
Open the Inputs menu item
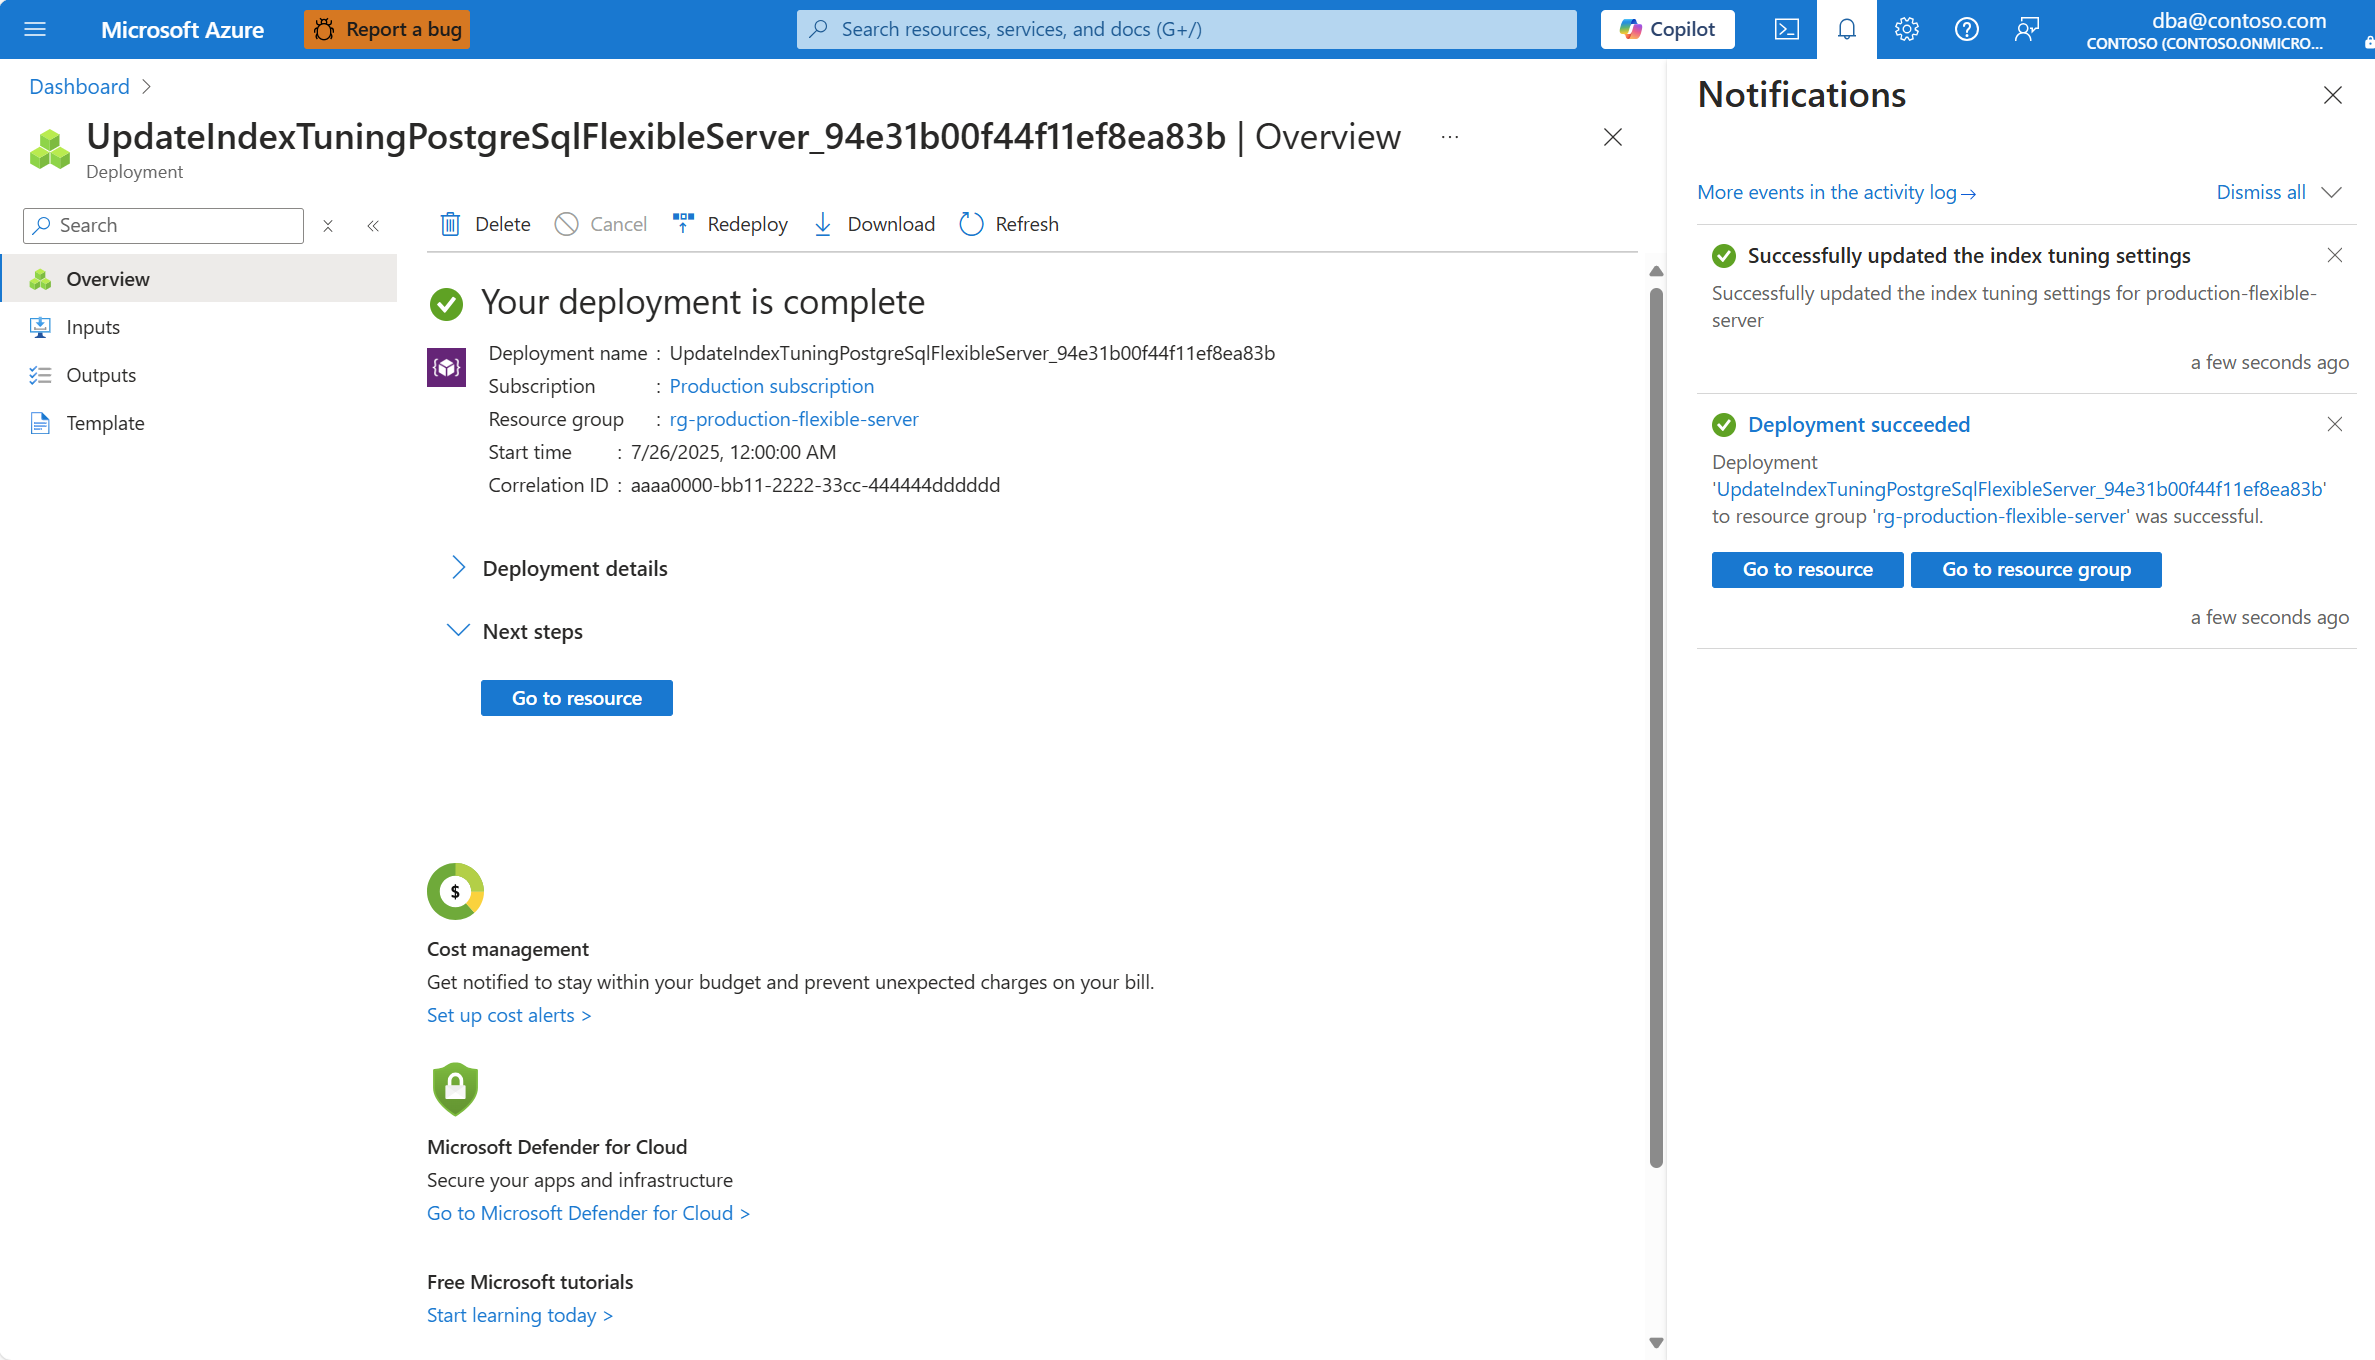pyautogui.click(x=93, y=327)
